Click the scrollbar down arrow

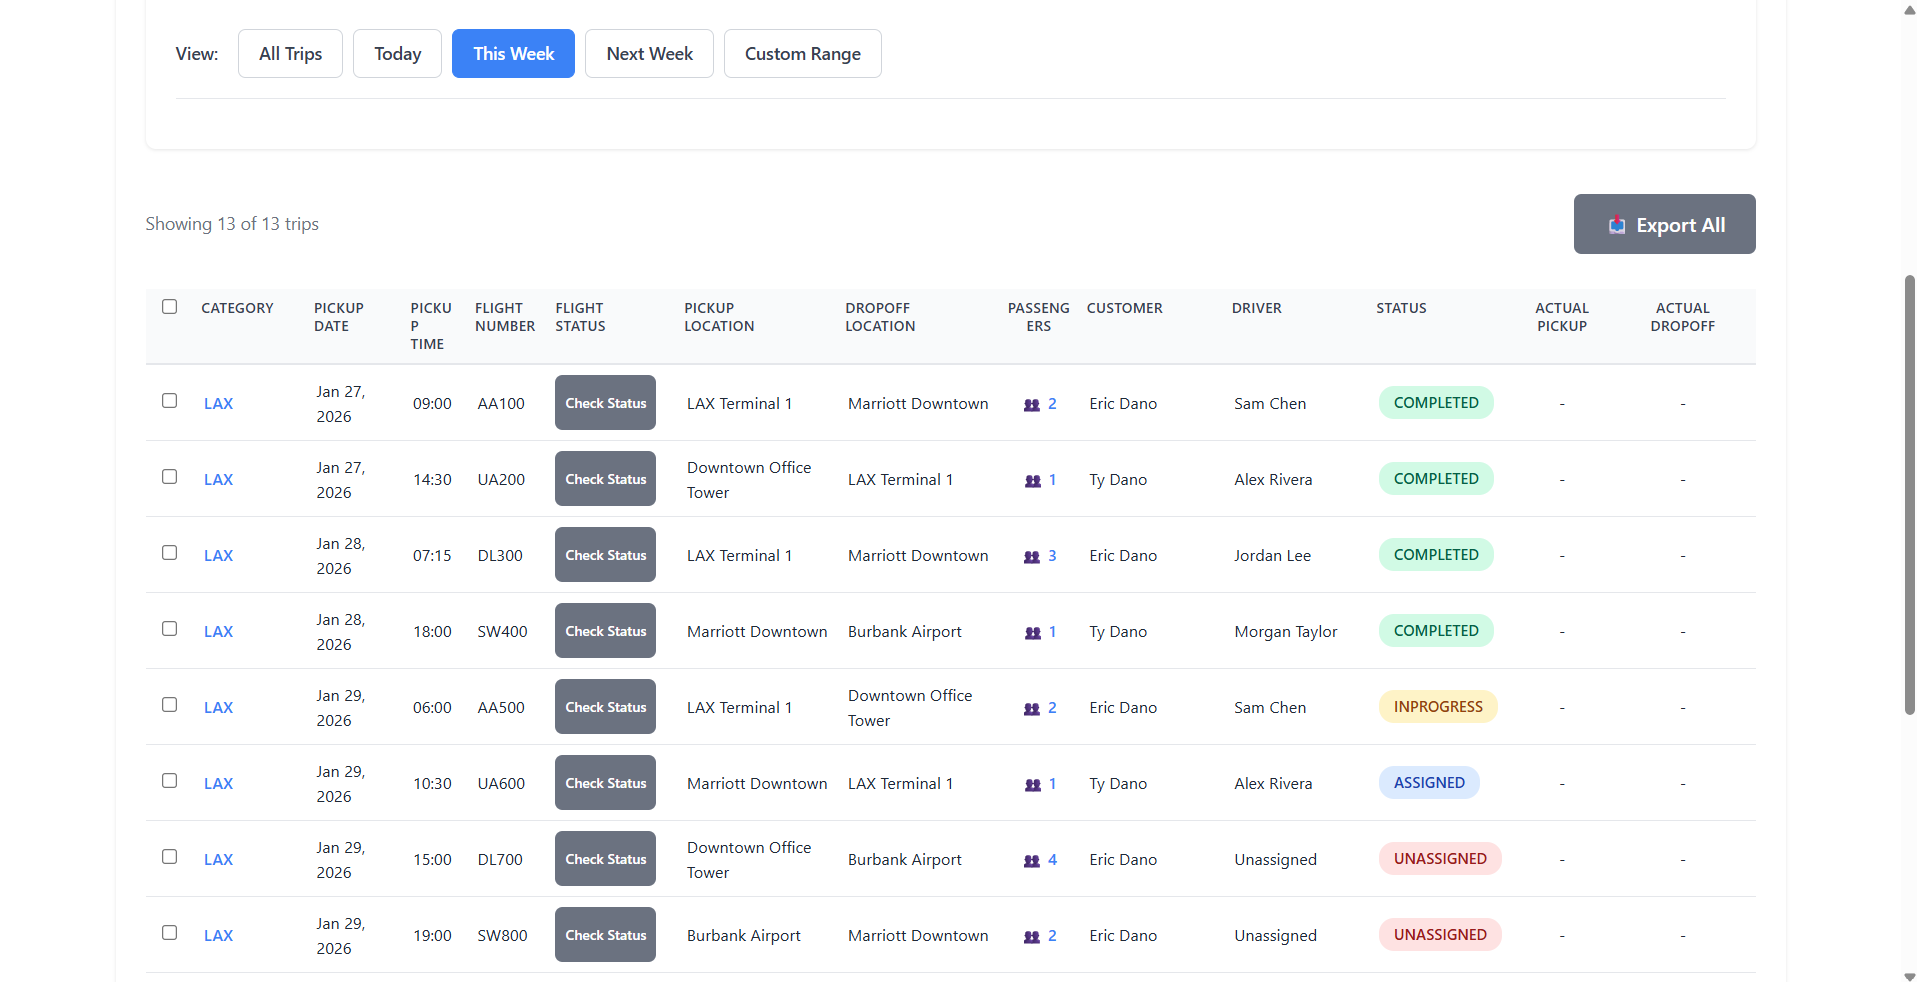(x=1906, y=971)
